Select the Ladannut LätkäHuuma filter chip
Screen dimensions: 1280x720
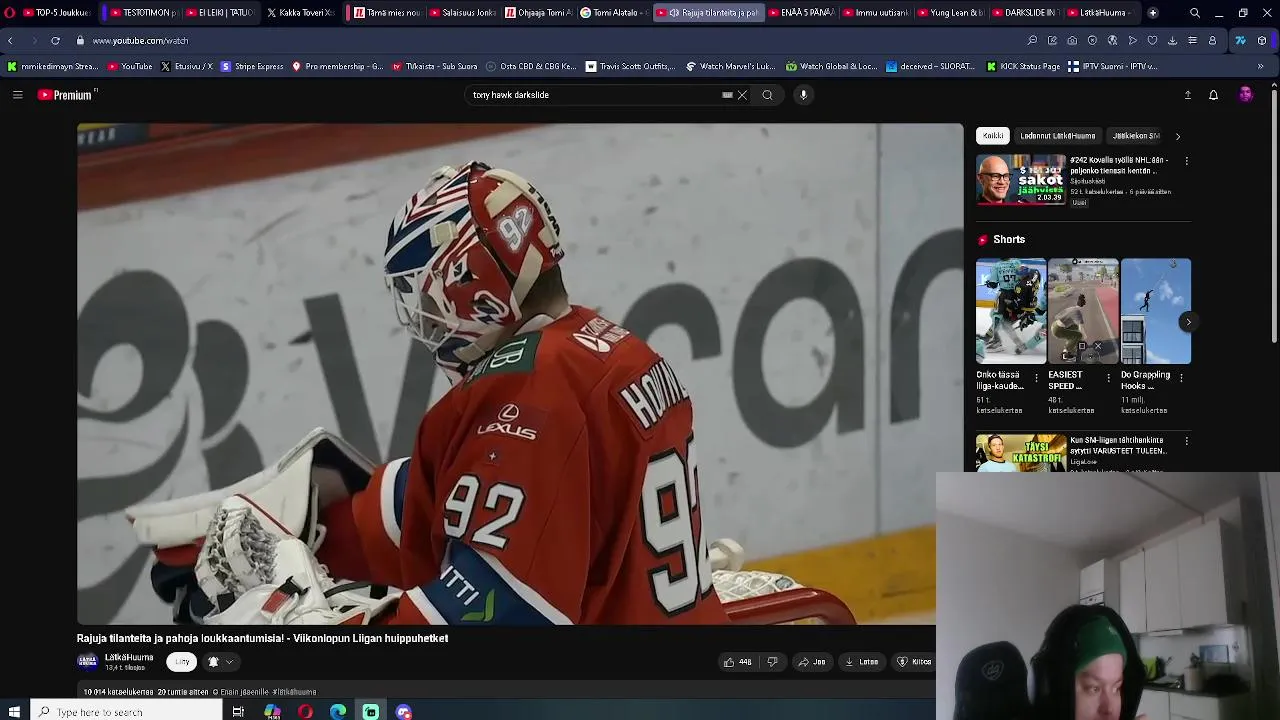(1057, 136)
